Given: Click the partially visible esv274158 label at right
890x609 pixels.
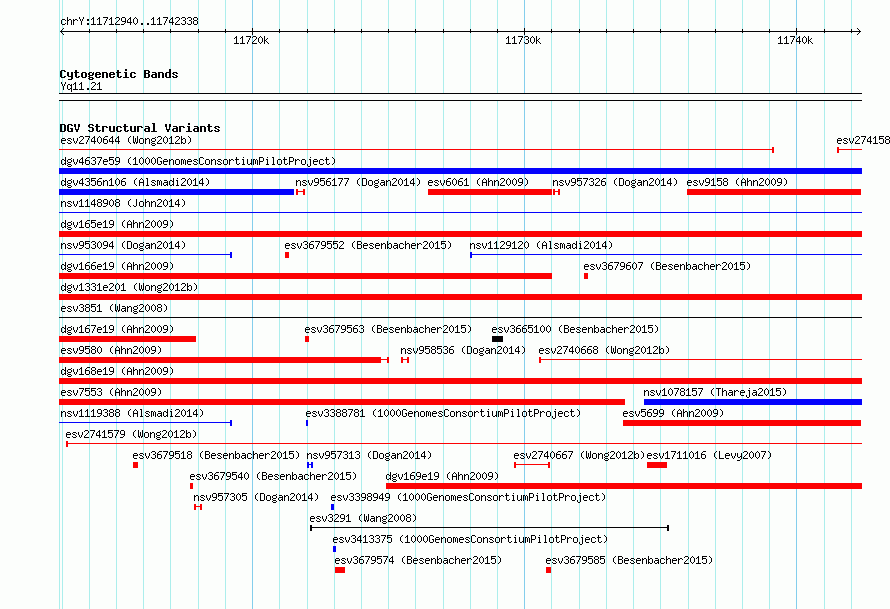Looking at the screenshot, I should pos(862,140).
